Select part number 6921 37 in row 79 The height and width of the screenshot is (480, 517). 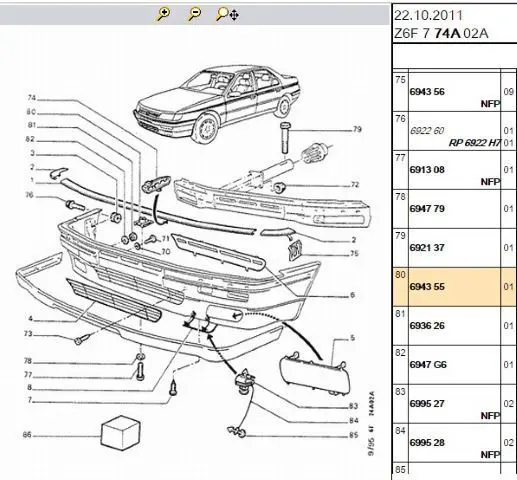point(427,248)
